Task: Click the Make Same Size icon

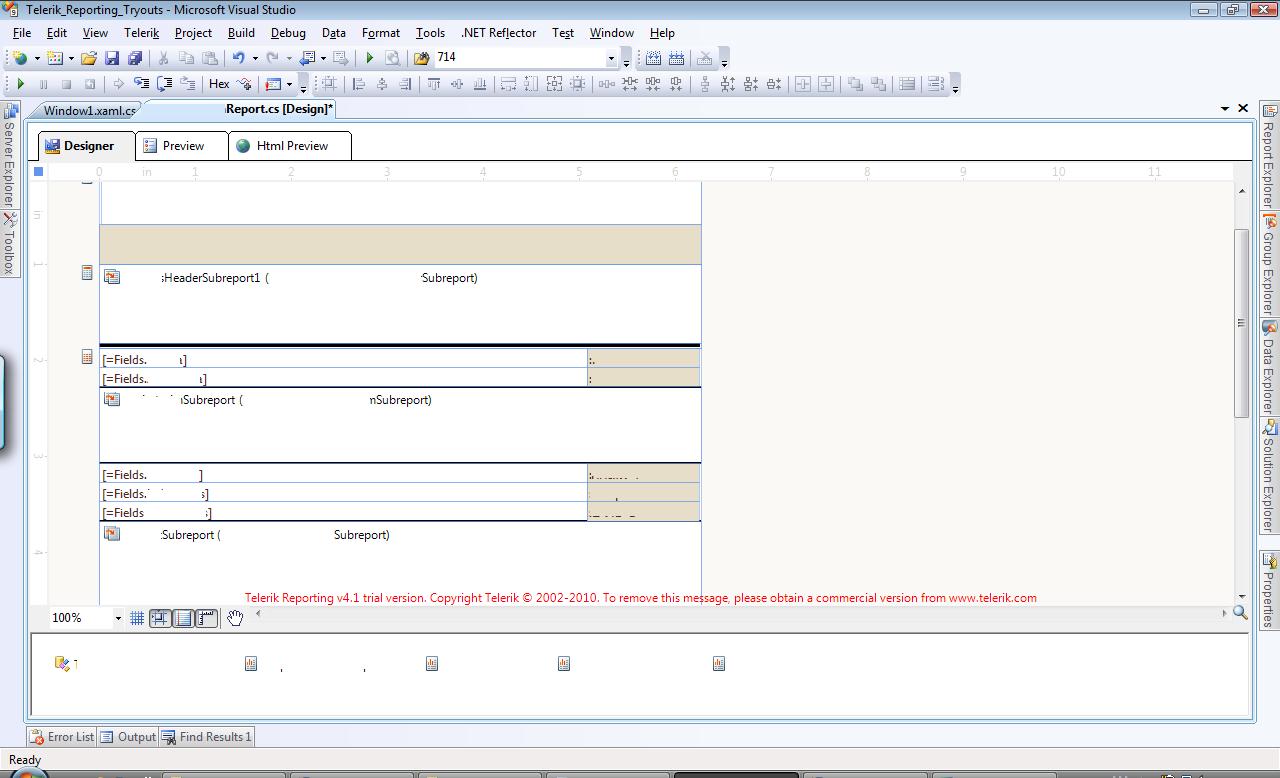Action: 554,84
